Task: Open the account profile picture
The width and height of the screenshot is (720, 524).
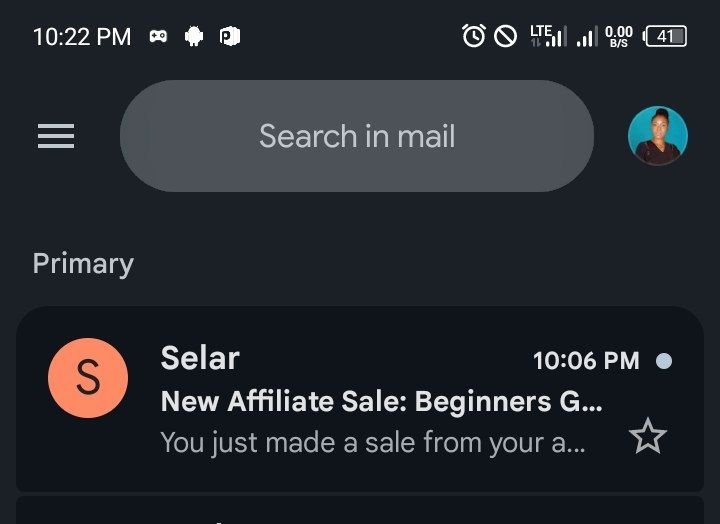Action: click(x=658, y=136)
